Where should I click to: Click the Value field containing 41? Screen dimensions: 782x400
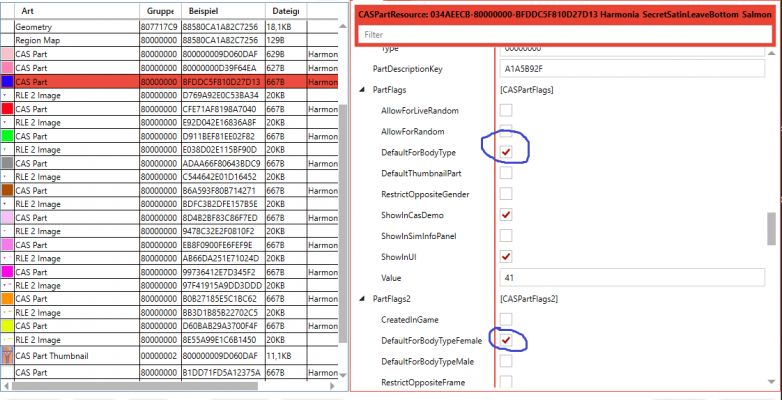[632, 277]
